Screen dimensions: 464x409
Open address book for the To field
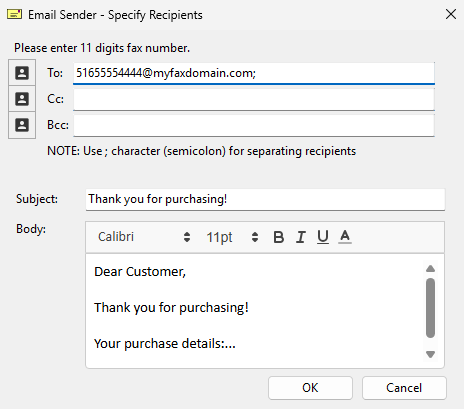[x=22, y=73]
